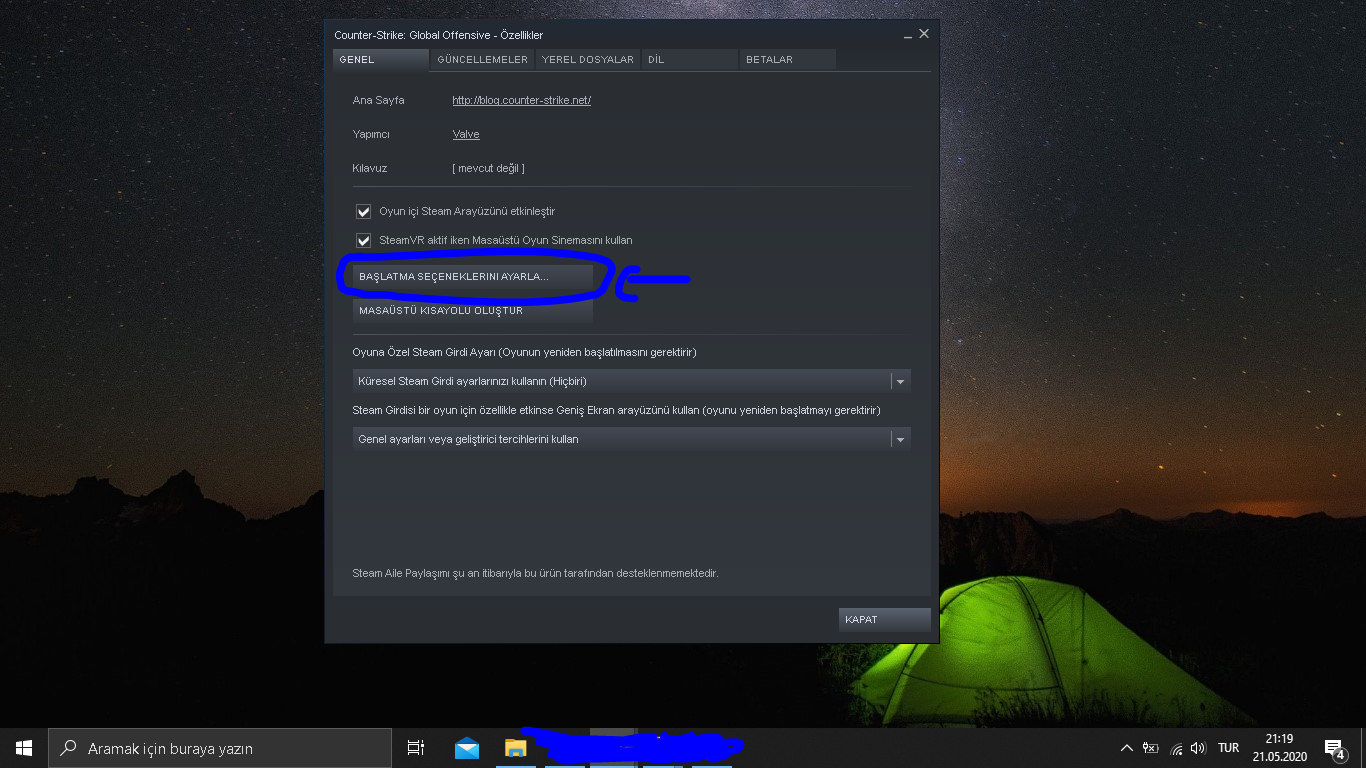Open the GÜNCELLEMELER tab
The height and width of the screenshot is (768, 1366).
(483, 60)
